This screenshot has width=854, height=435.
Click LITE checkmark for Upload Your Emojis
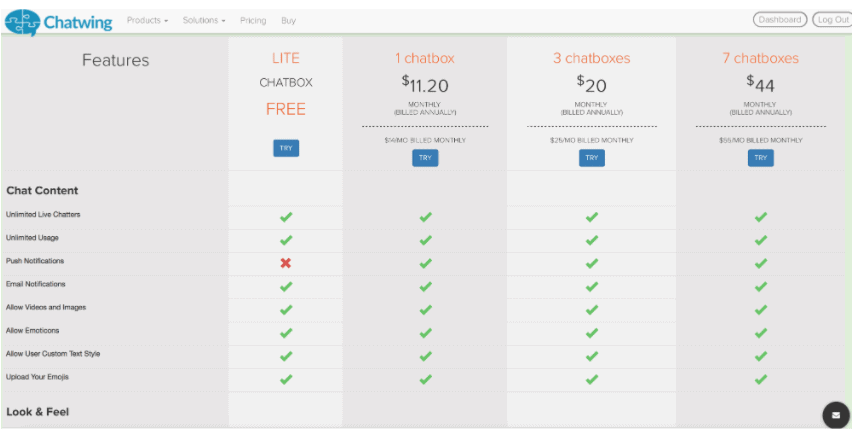click(286, 379)
